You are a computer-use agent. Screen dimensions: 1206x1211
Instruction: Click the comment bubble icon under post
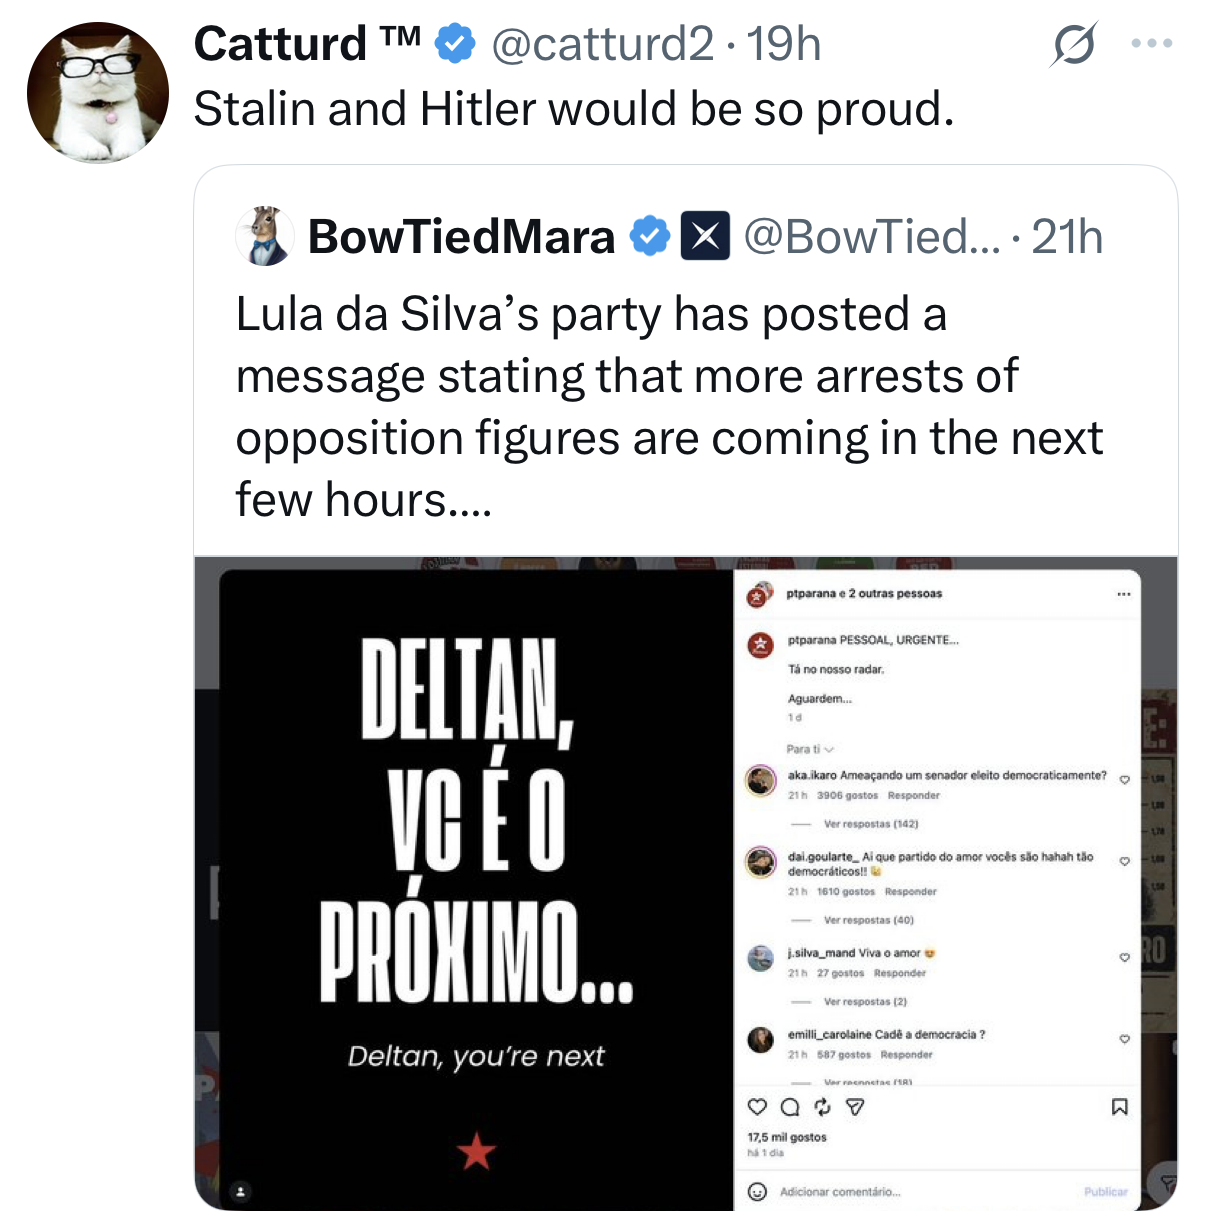(790, 1107)
